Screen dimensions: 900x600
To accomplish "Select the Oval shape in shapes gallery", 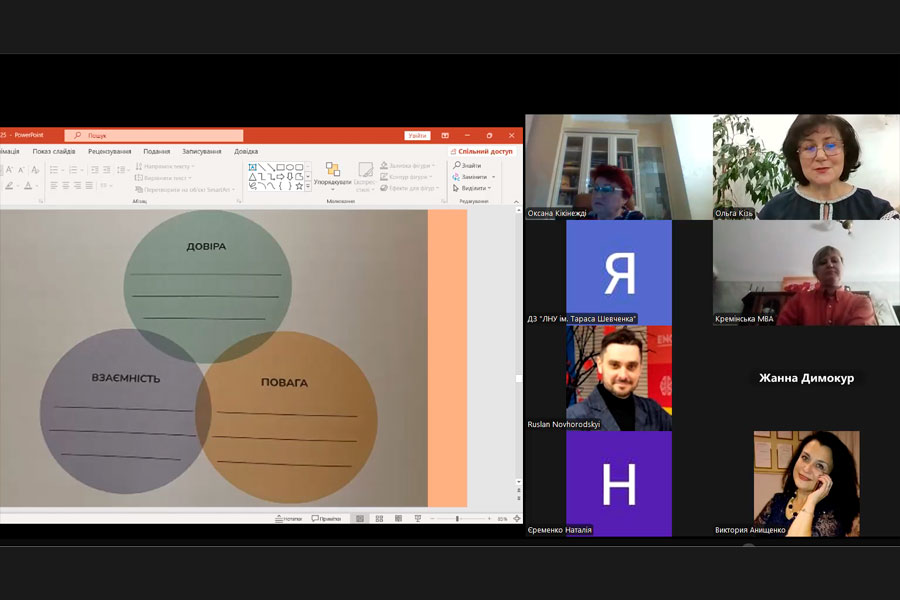I will tap(290, 167).
